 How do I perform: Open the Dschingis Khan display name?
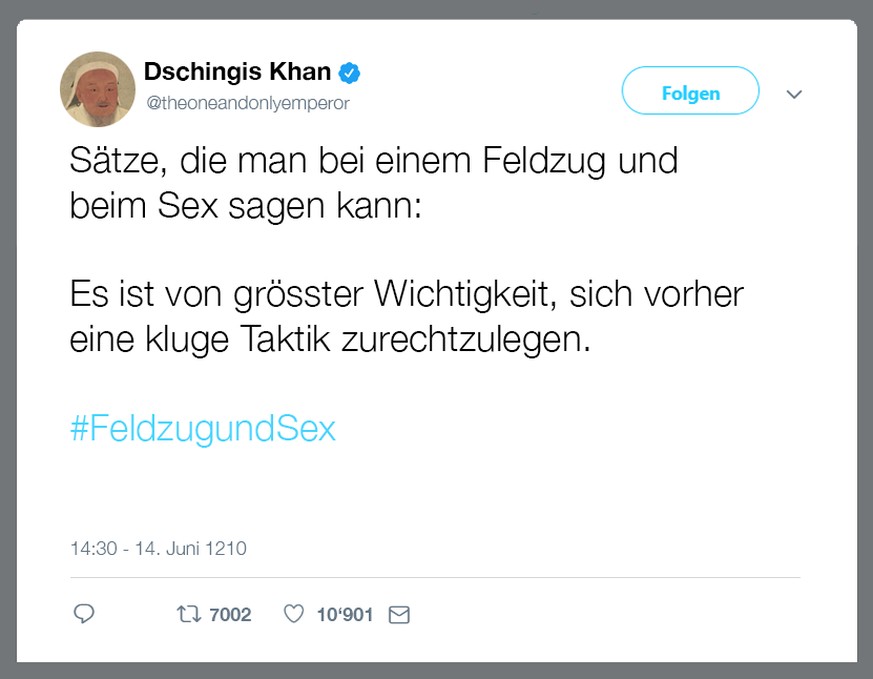point(237,72)
